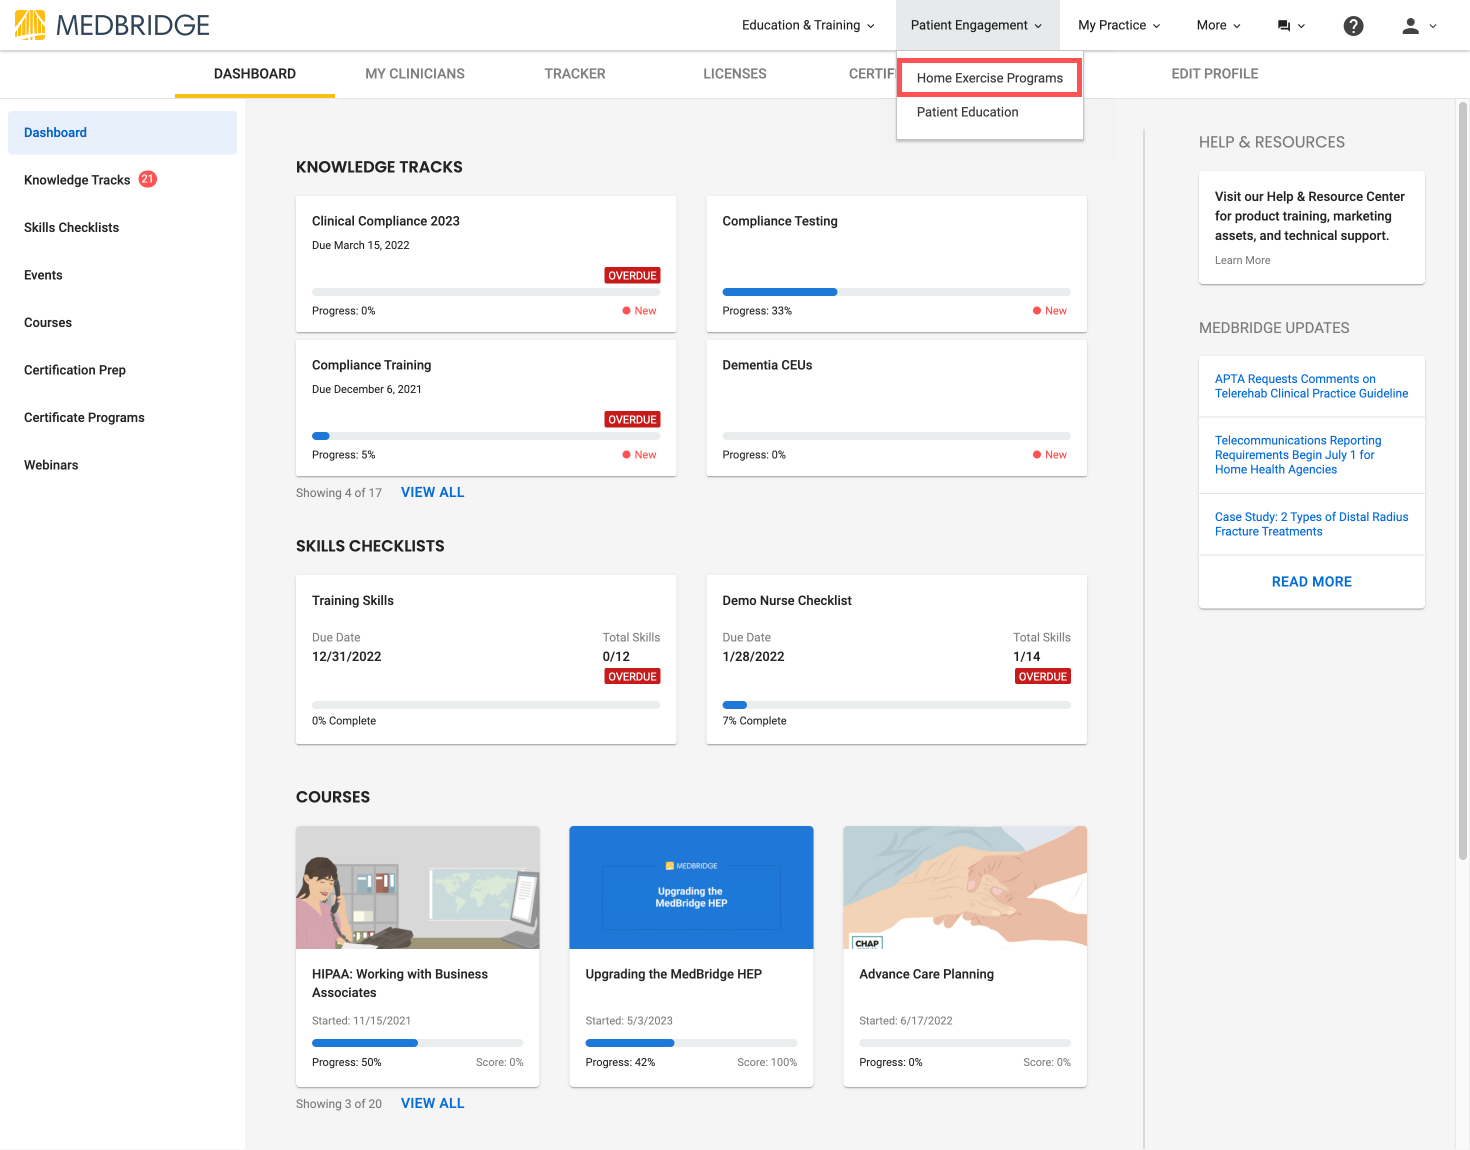Open the Training Skills checklist

(486, 659)
